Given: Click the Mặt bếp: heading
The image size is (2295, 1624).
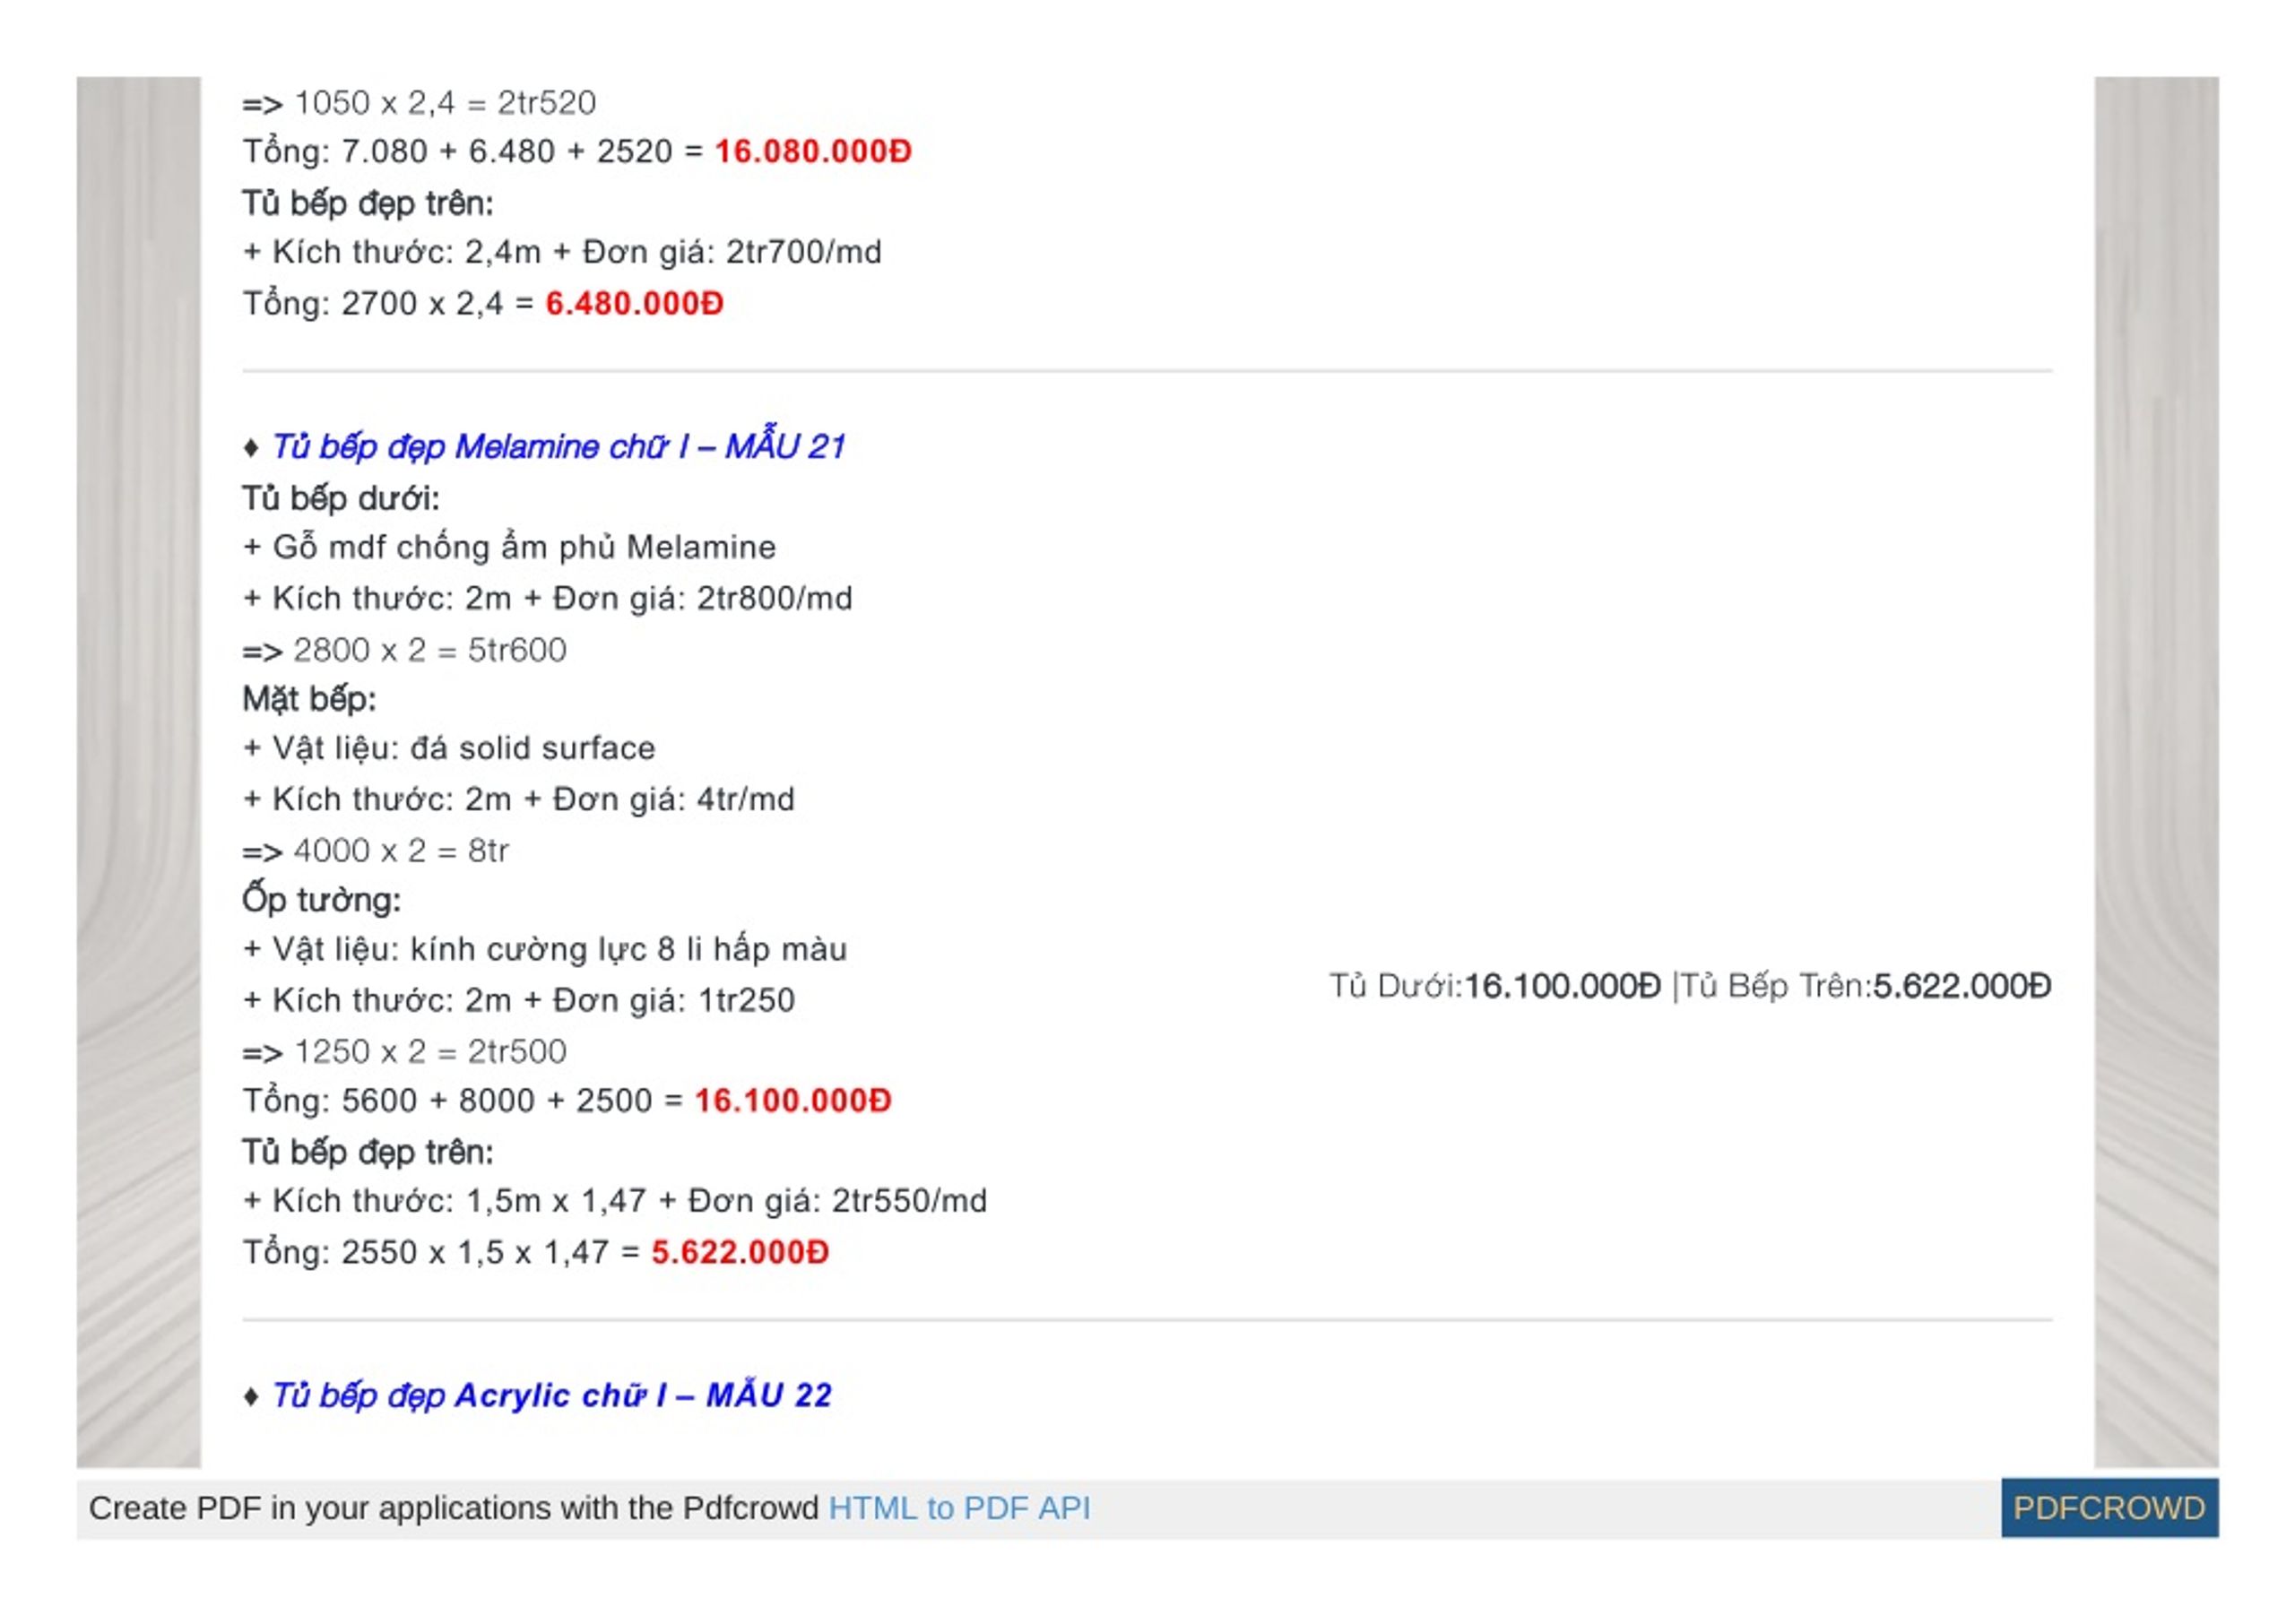Looking at the screenshot, I should (309, 698).
